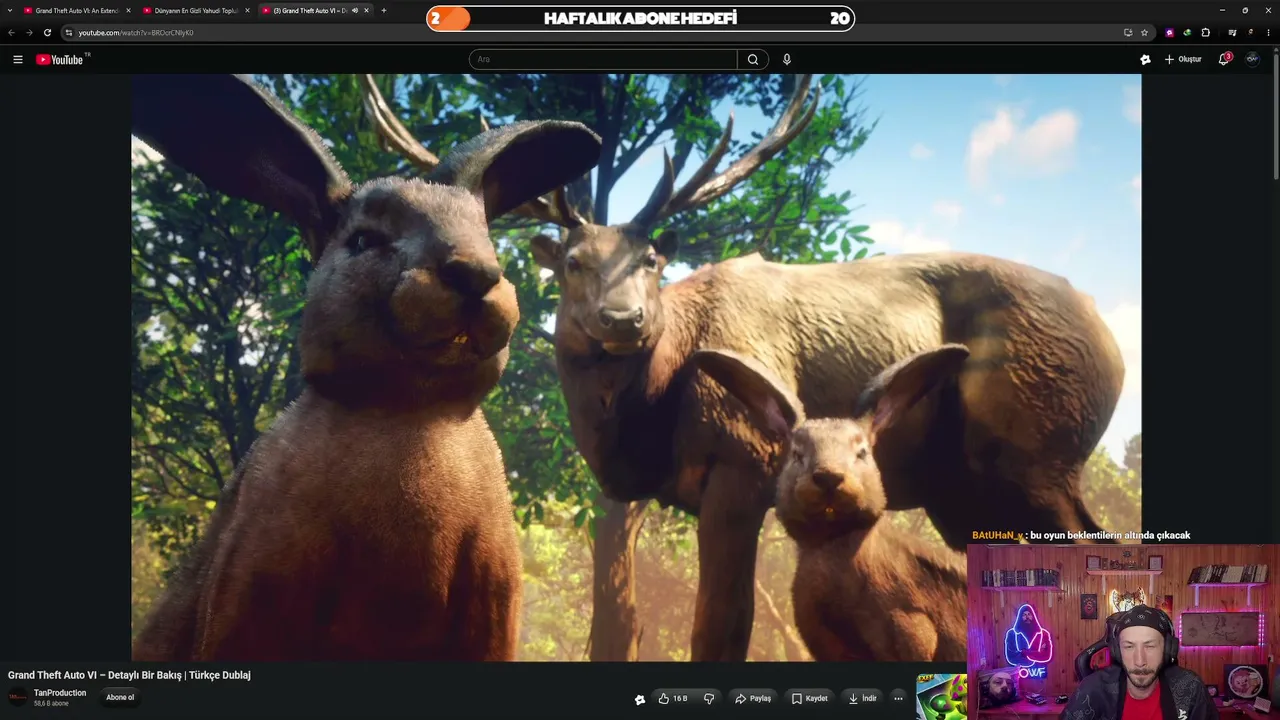
Task: Open the install app icon in address bar
Action: pos(1128,32)
